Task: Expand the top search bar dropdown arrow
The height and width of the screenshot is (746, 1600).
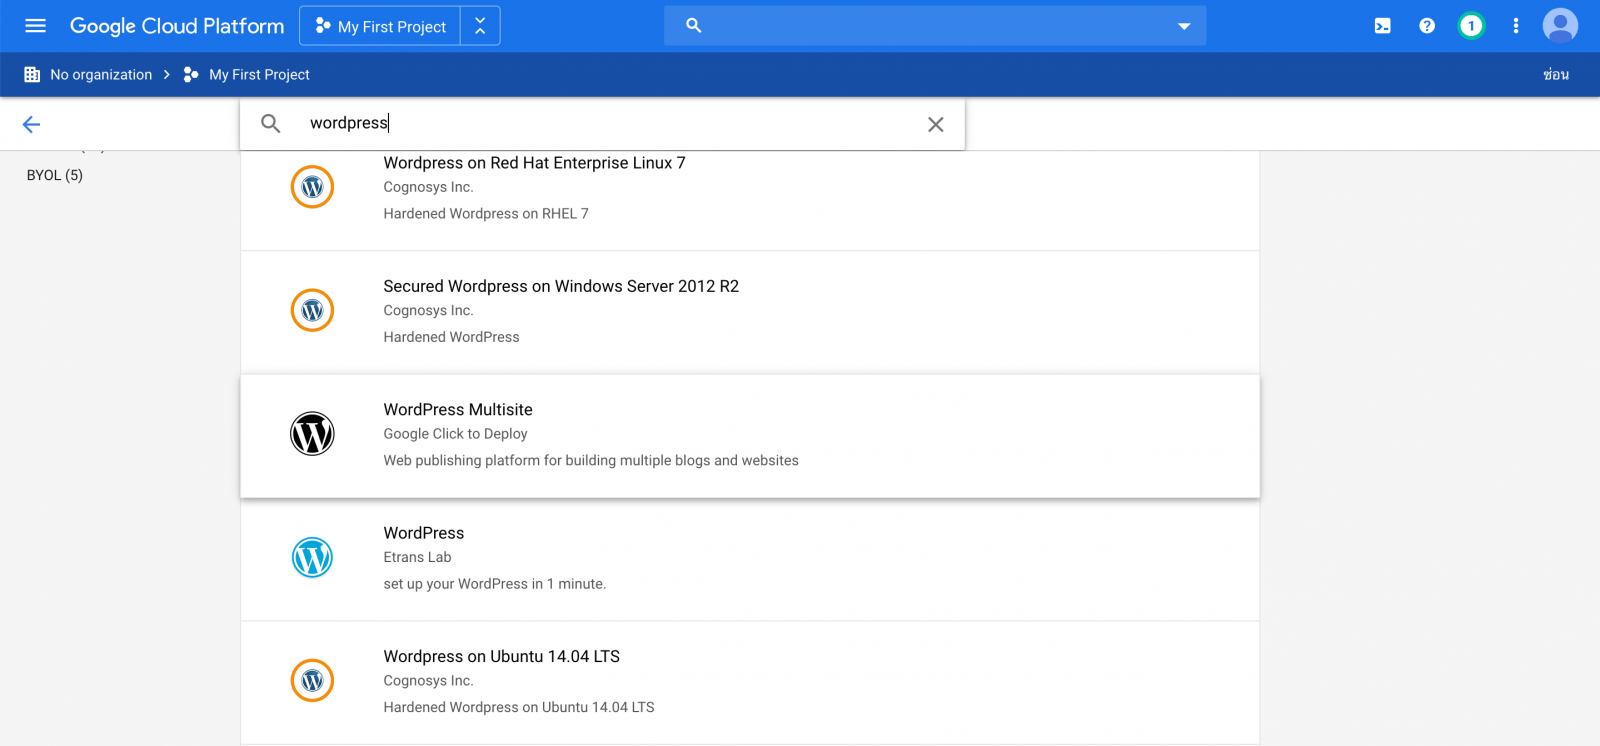Action: pyautogui.click(x=1184, y=27)
